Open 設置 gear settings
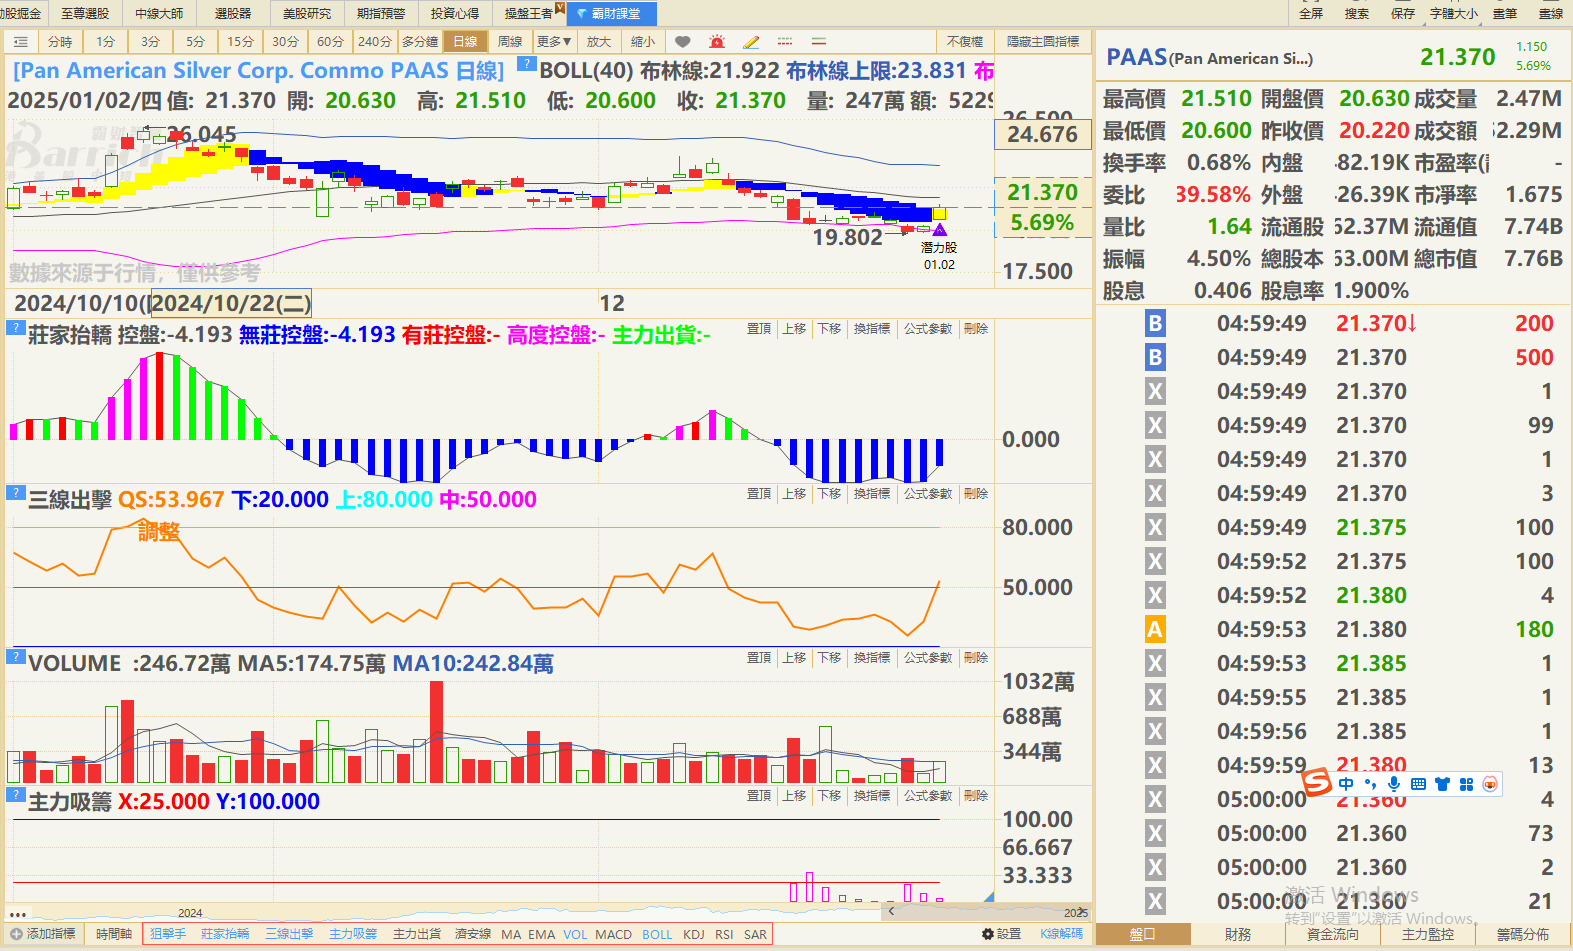The width and height of the screenshot is (1573, 951). 1001,934
